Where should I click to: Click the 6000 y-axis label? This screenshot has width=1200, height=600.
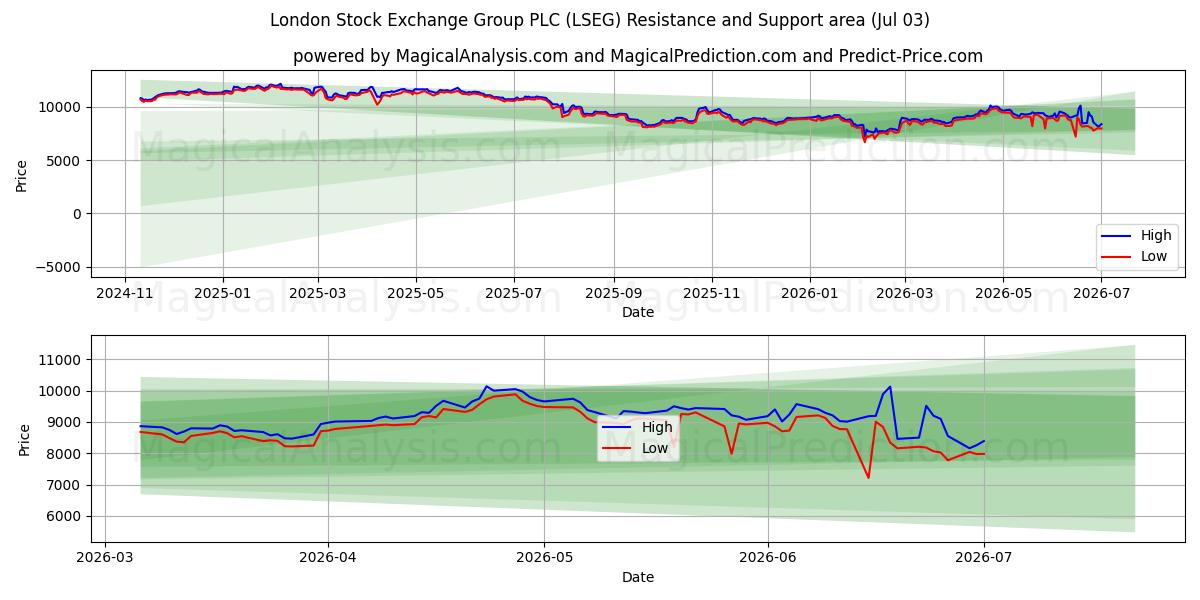(65, 517)
